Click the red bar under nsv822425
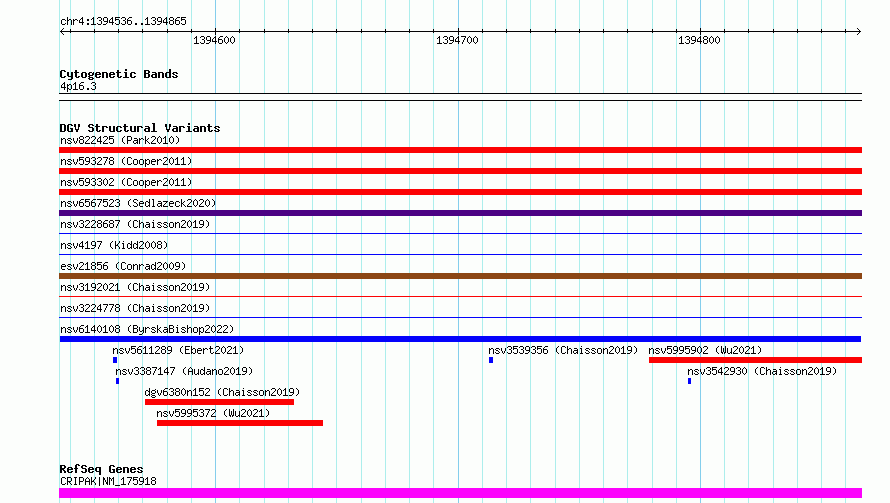890x503 pixels. tap(460, 150)
